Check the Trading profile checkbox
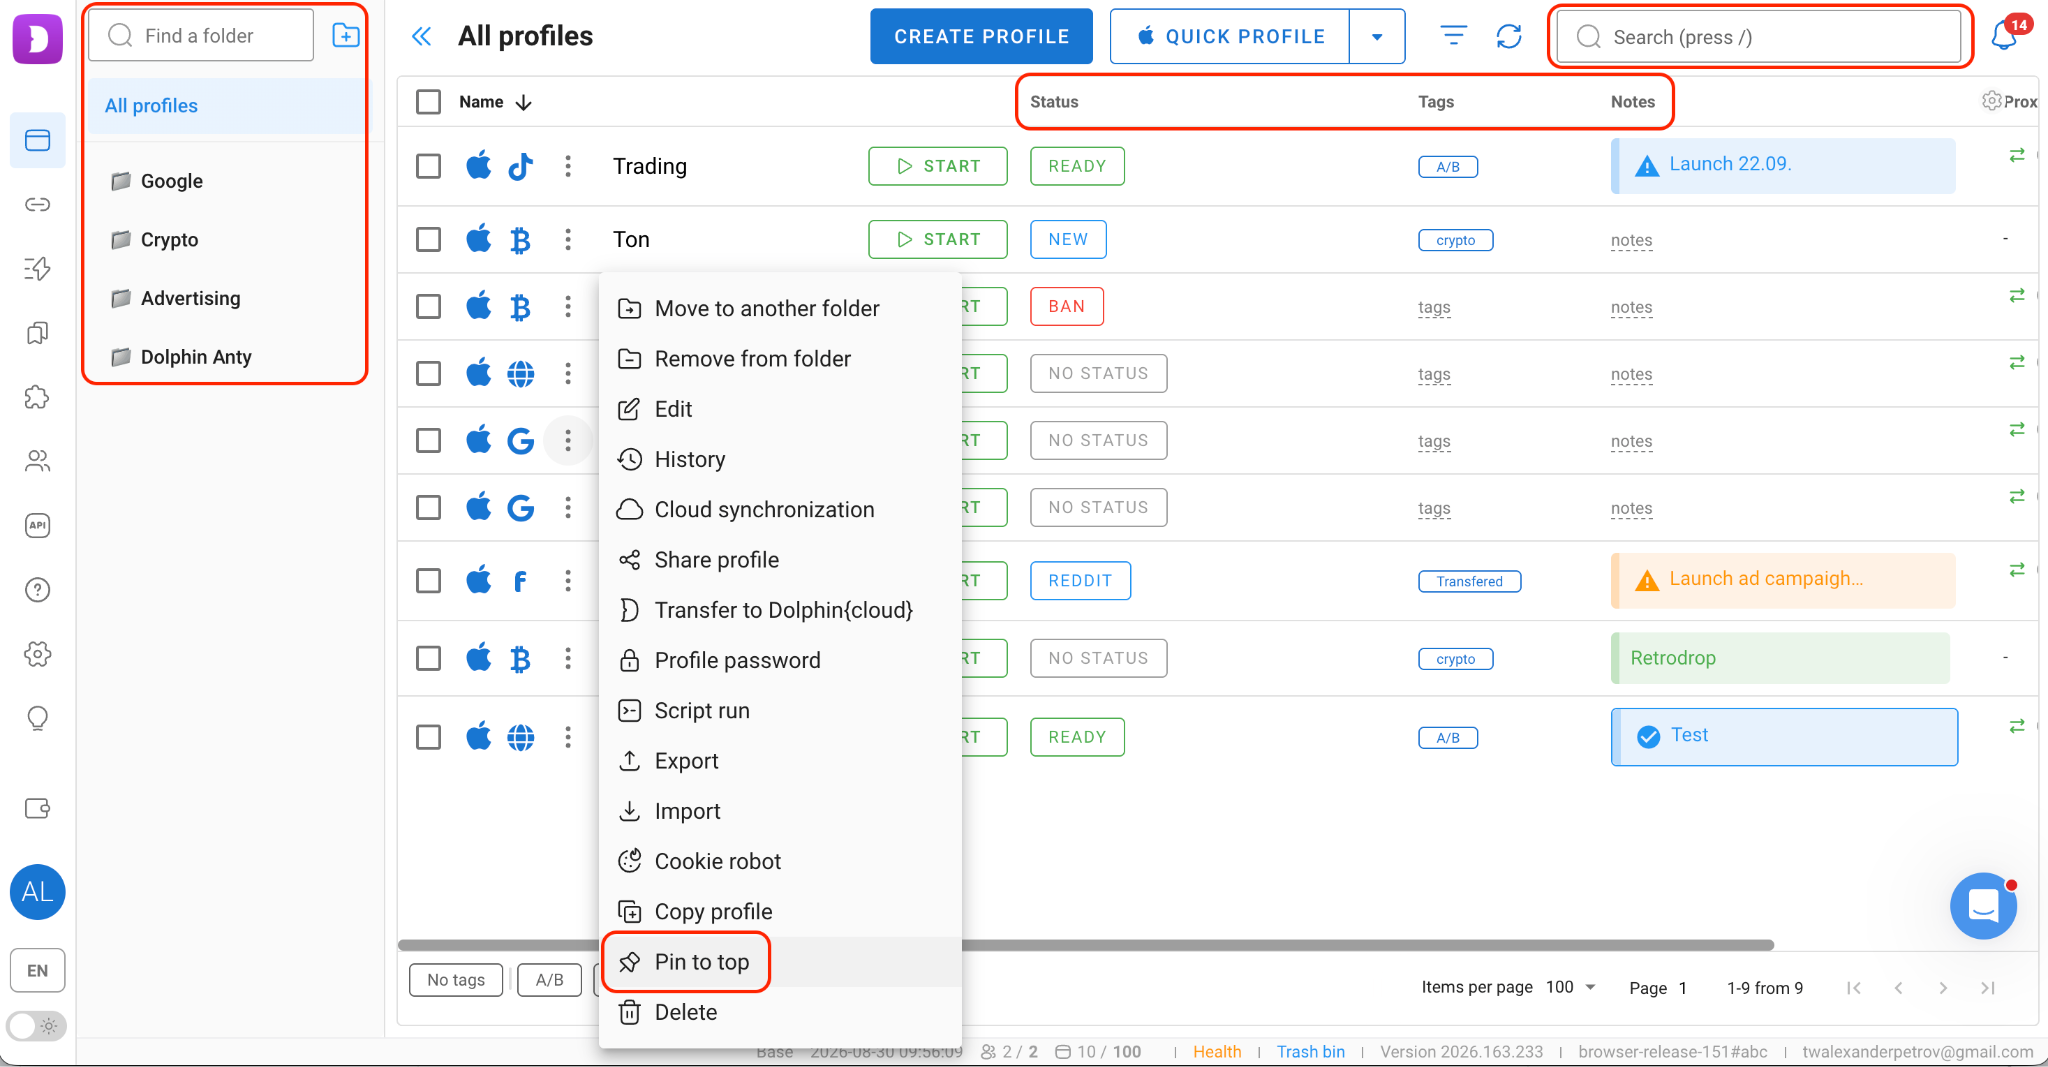The height and width of the screenshot is (1067, 2048). coord(429,166)
